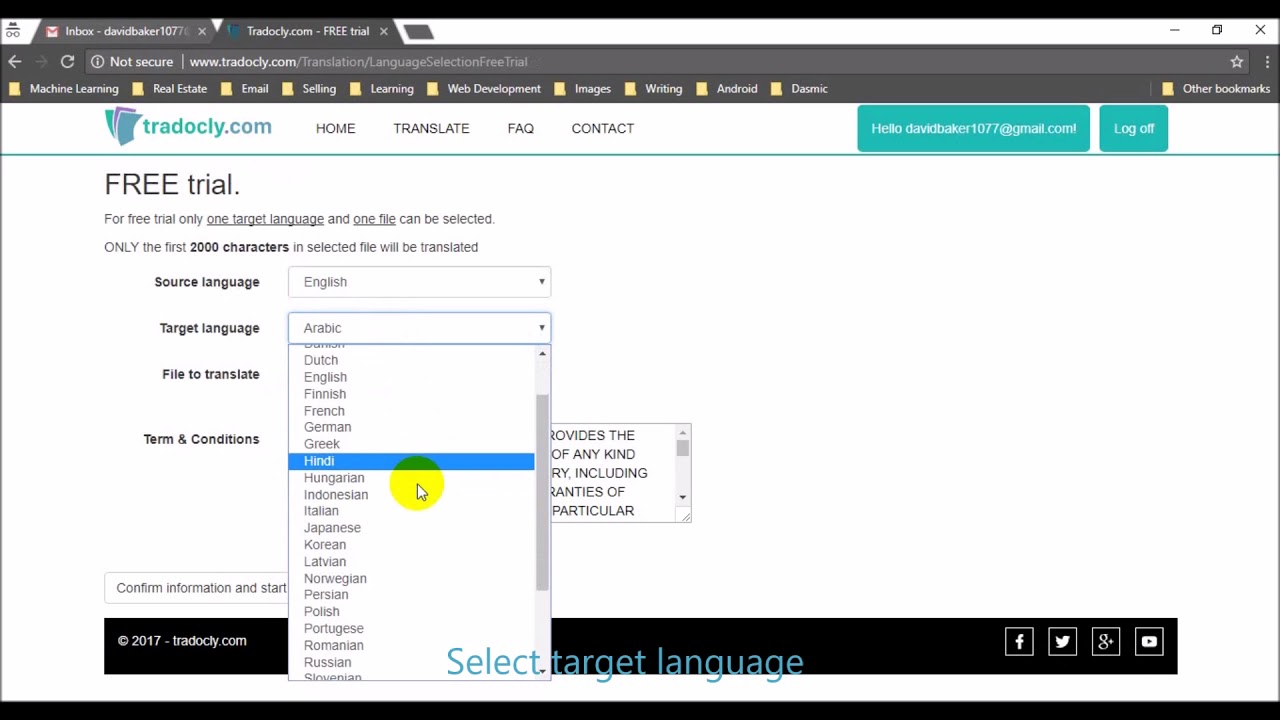Viewport: 1280px width, 720px height.
Task: Close the Inbox Gmail tab
Action: tap(202, 31)
